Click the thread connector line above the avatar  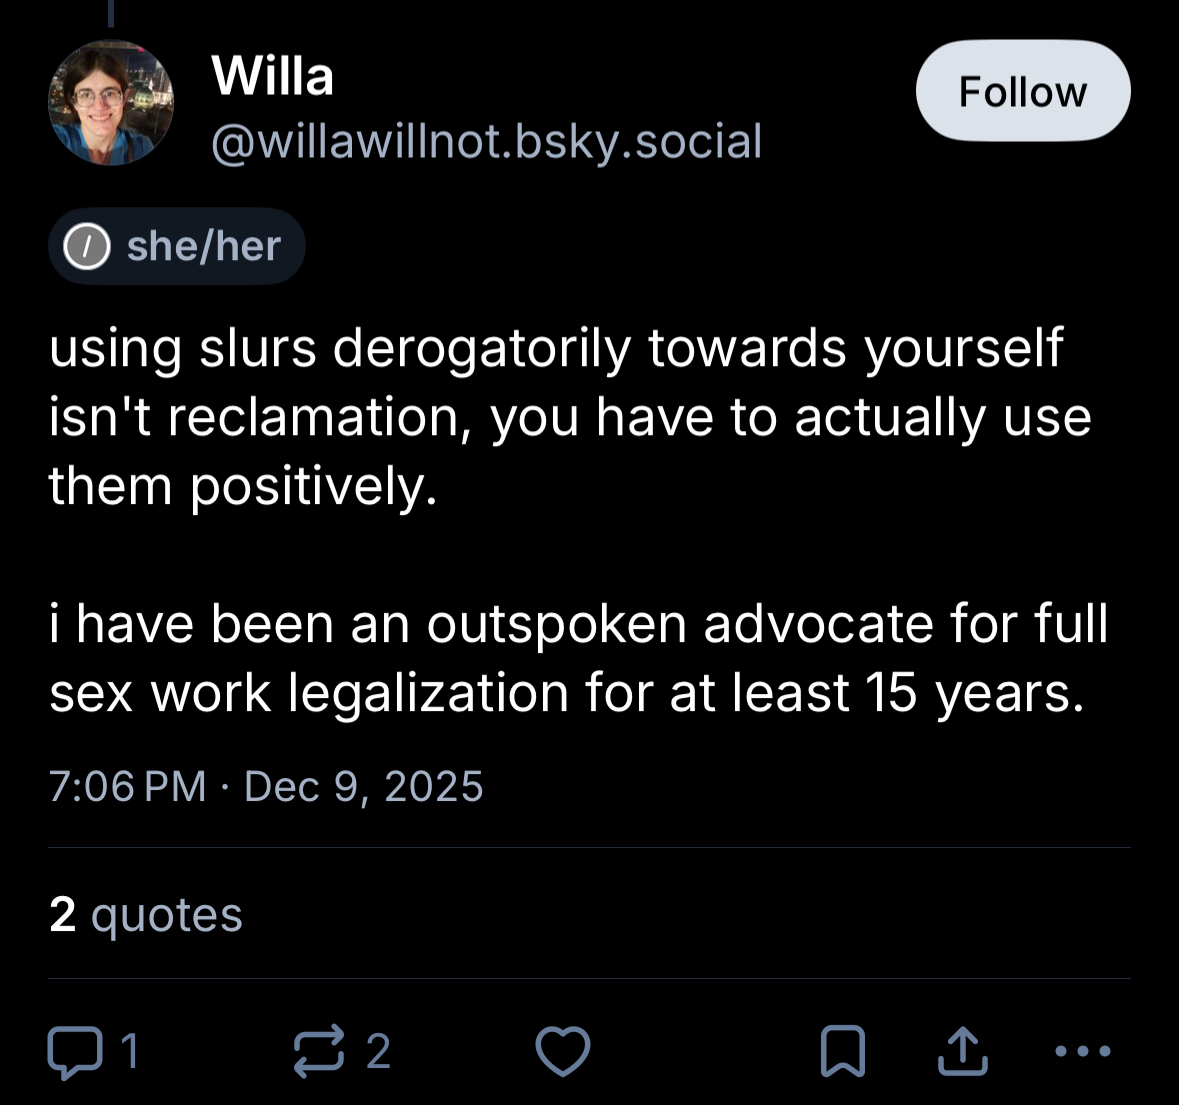(x=111, y=12)
